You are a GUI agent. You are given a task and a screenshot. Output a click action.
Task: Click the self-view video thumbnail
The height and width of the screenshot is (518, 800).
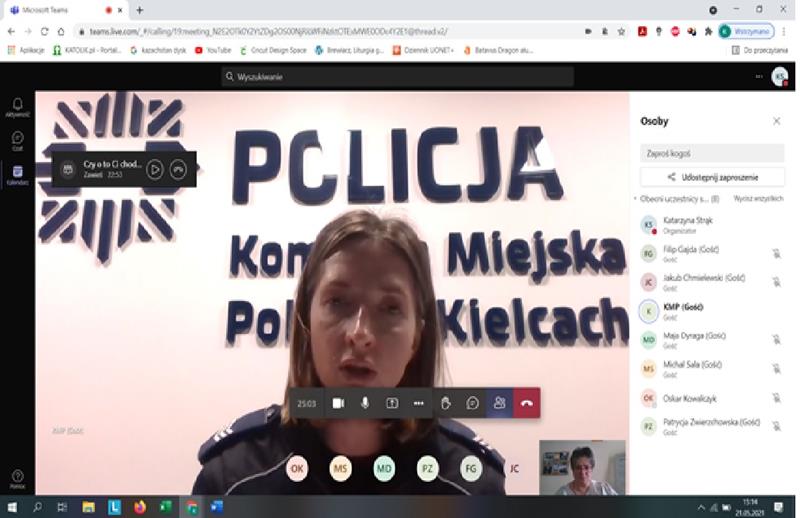coord(582,467)
